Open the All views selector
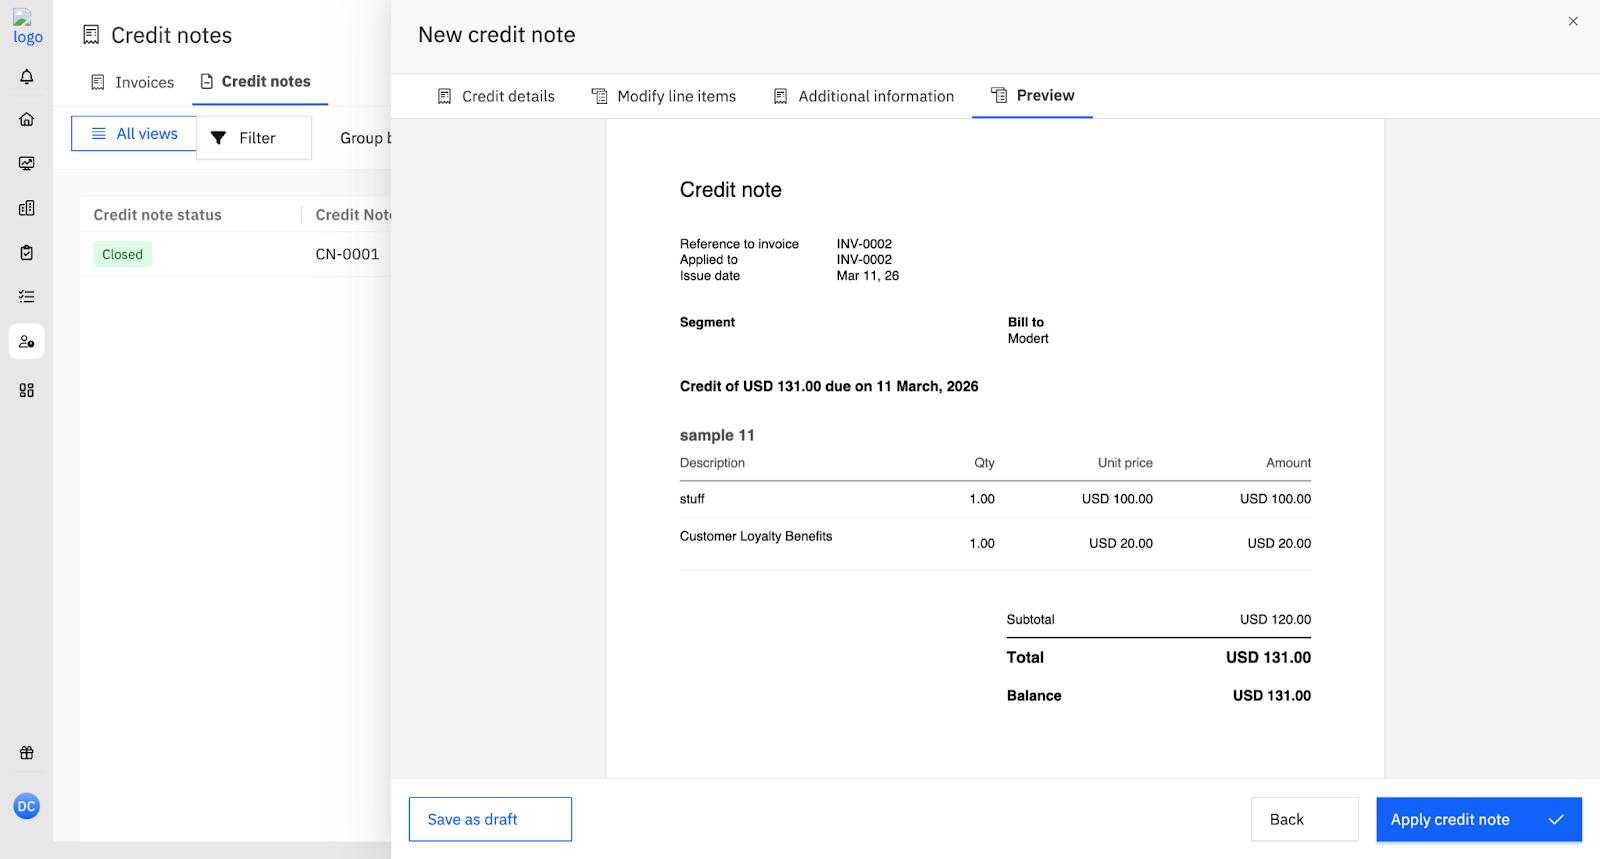This screenshot has height=859, width=1600. click(134, 134)
